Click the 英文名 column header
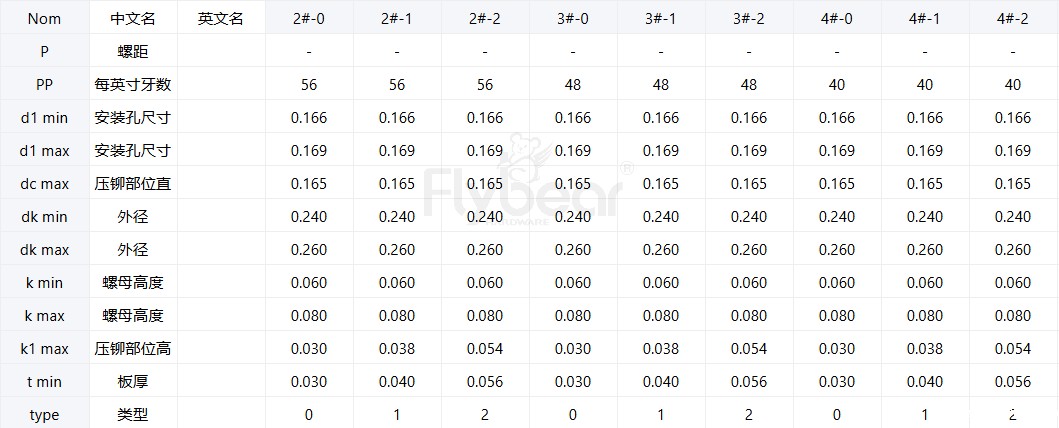This screenshot has height=428, width=1059. tap(220, 19)
